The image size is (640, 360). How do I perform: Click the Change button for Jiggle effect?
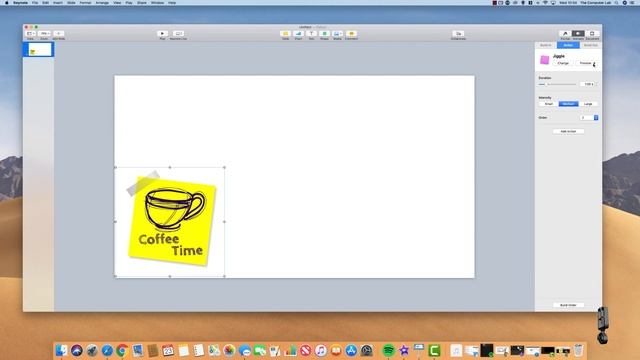563,63
